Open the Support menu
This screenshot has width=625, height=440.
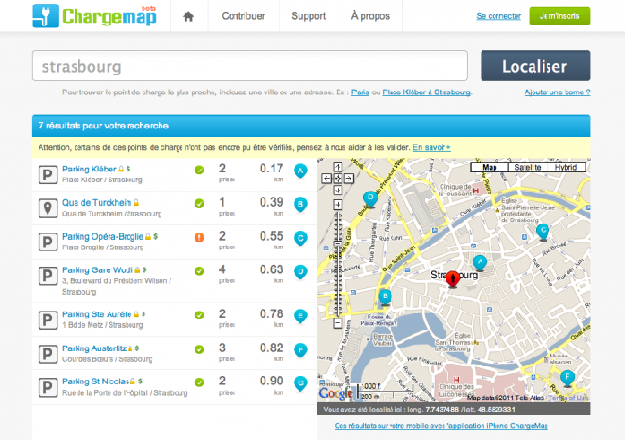[x=309, y=16]
